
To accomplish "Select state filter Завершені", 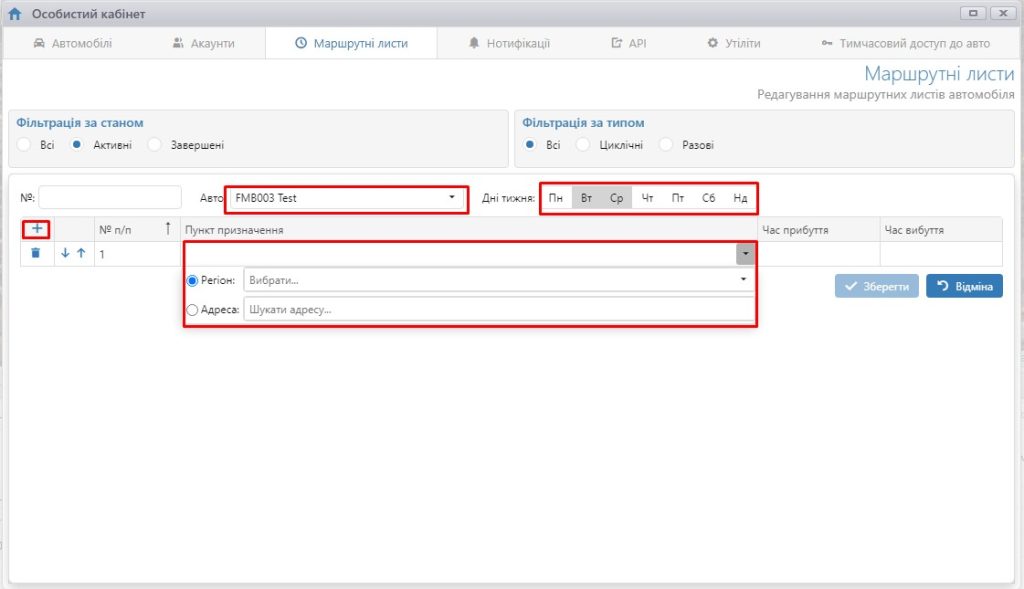I will 155,144.
